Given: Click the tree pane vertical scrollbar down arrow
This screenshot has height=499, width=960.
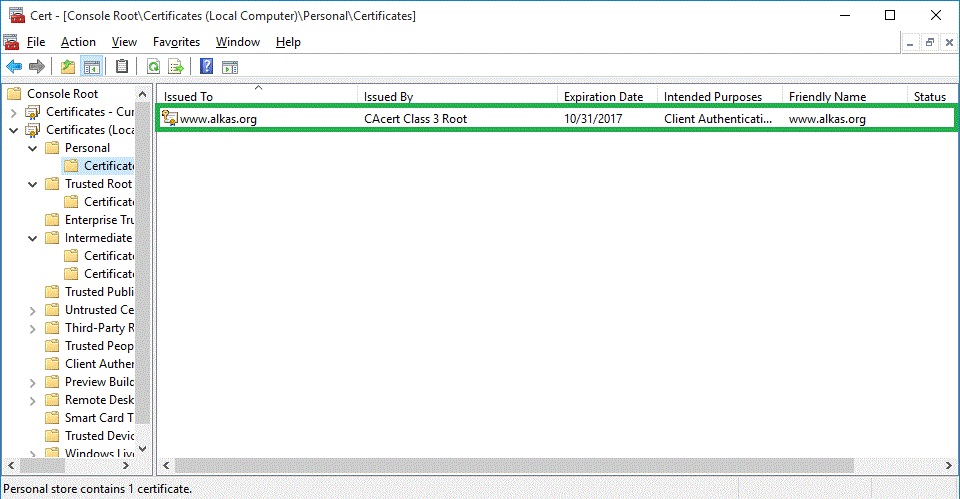Looking at the screenshot, I should click(142, 449).
